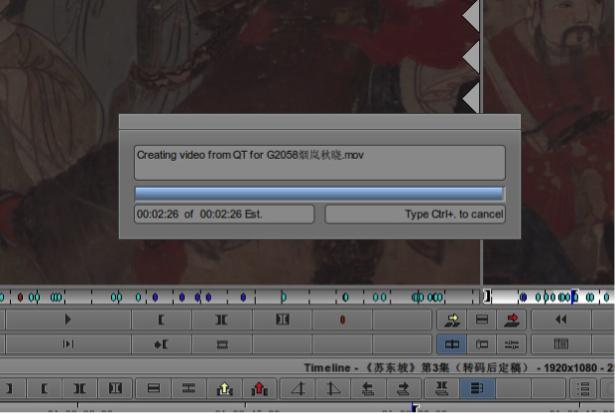Click the red Extract button on the timeline toolbar

[260, 388]
